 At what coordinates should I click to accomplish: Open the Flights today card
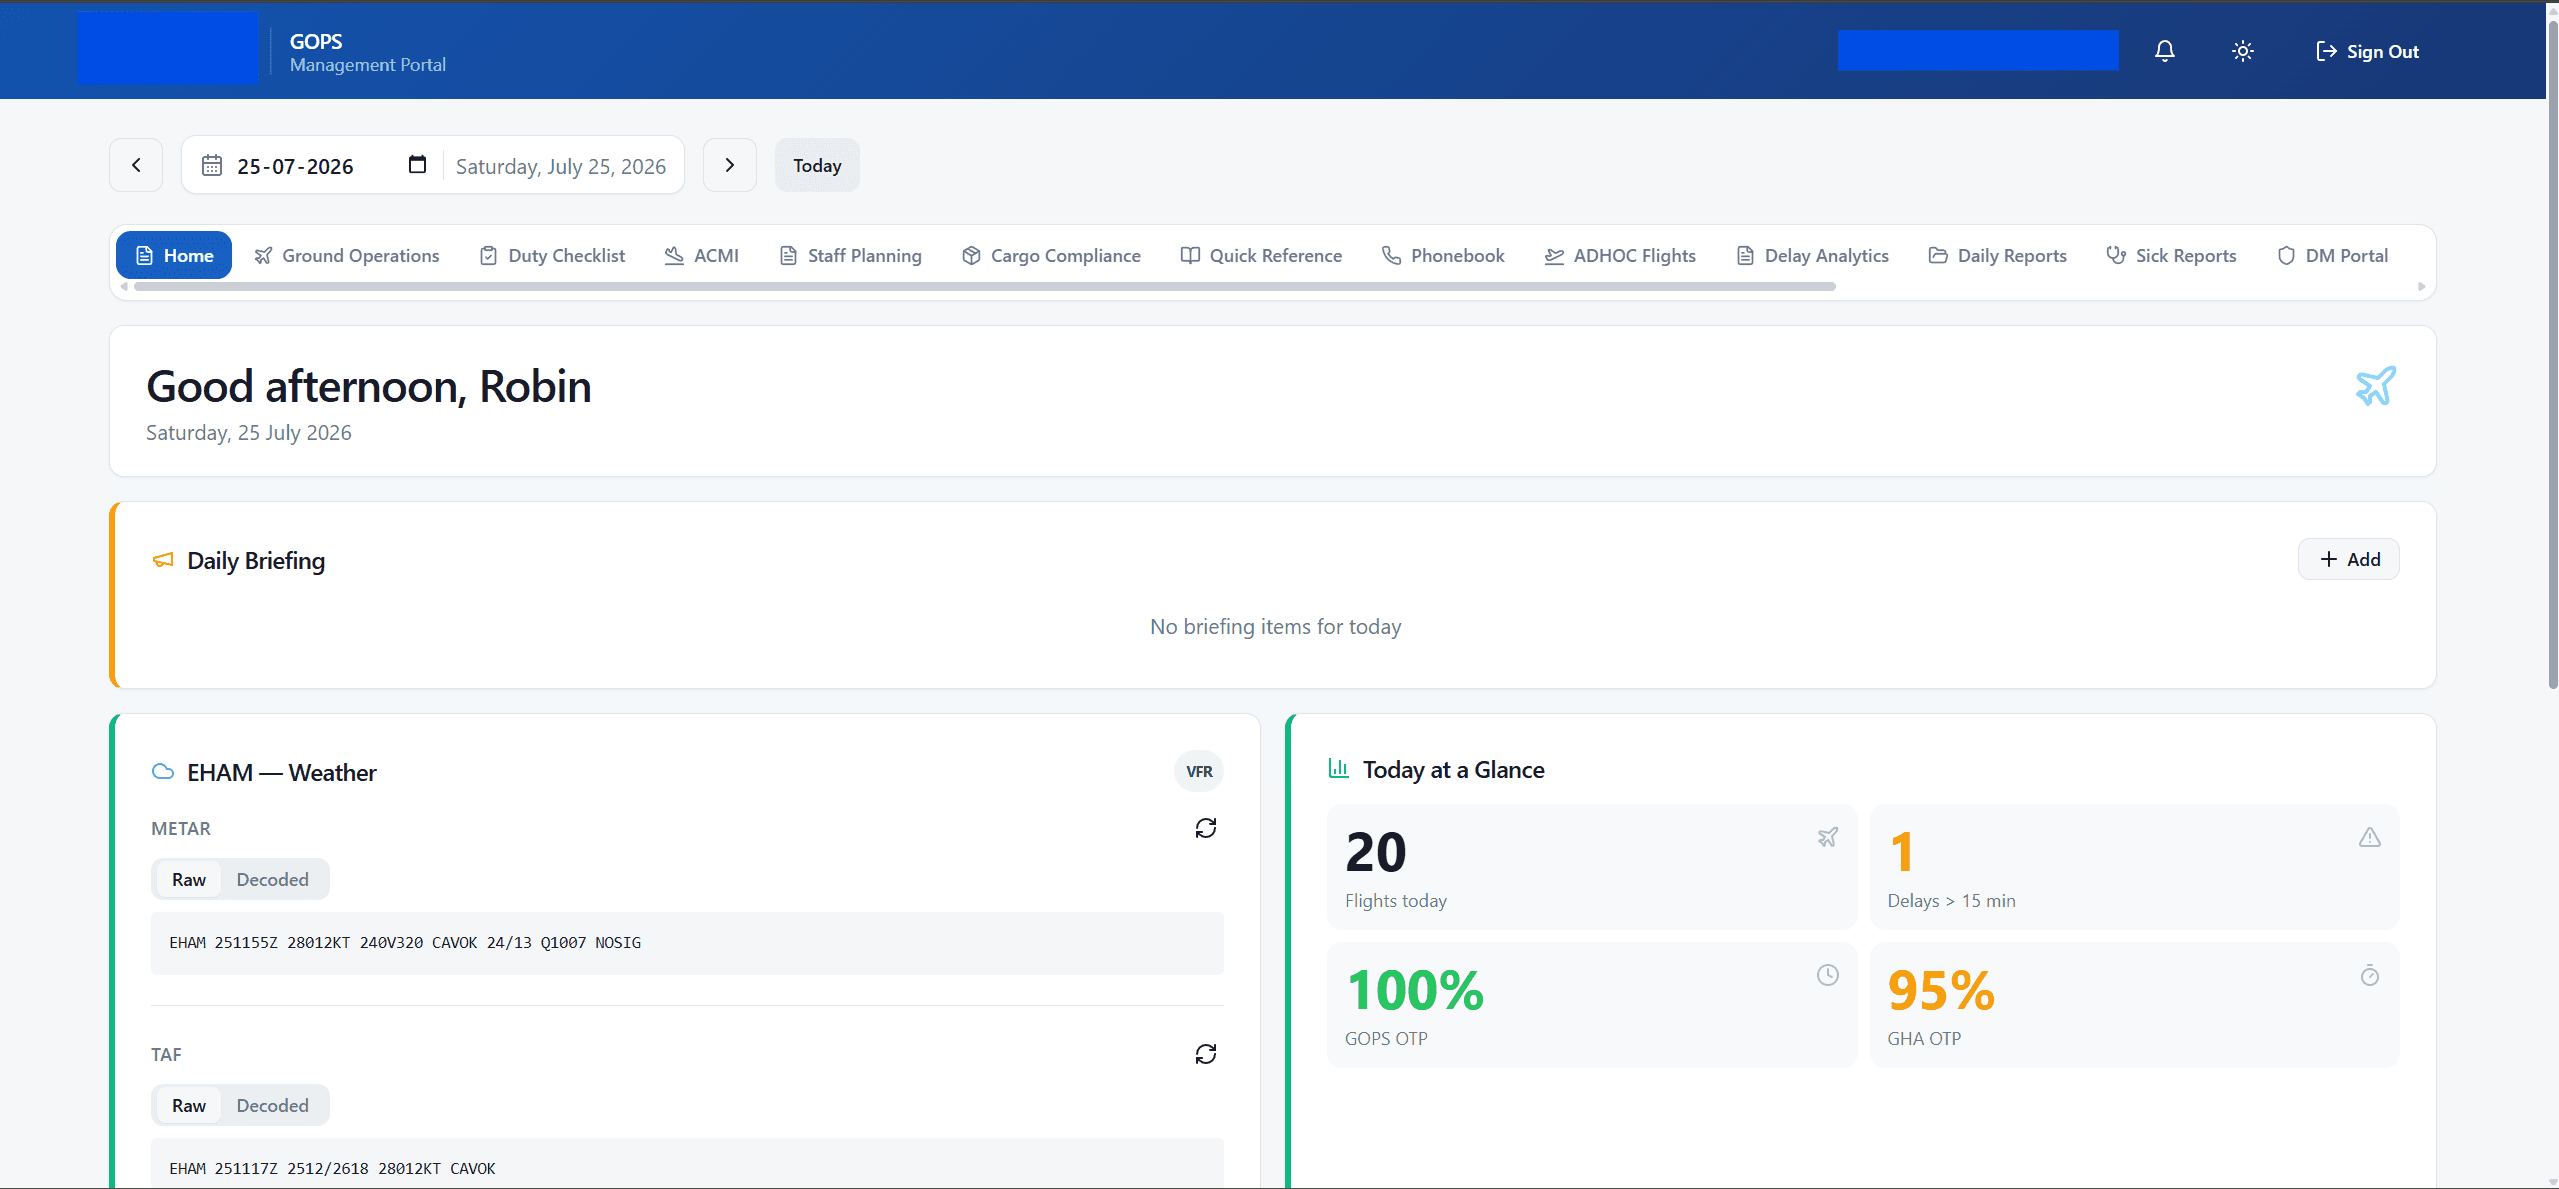click(1591, 867)
